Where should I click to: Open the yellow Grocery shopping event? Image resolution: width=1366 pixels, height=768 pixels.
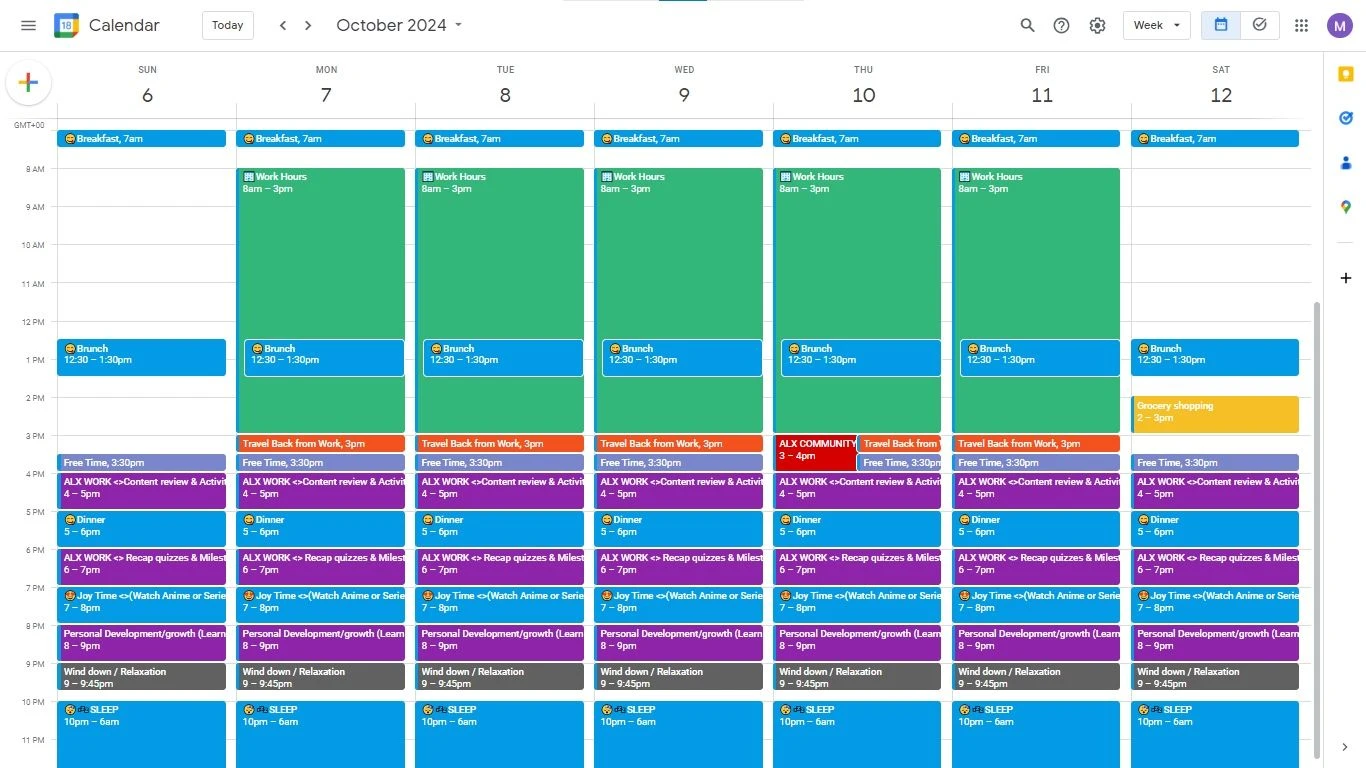[1214, 413]
